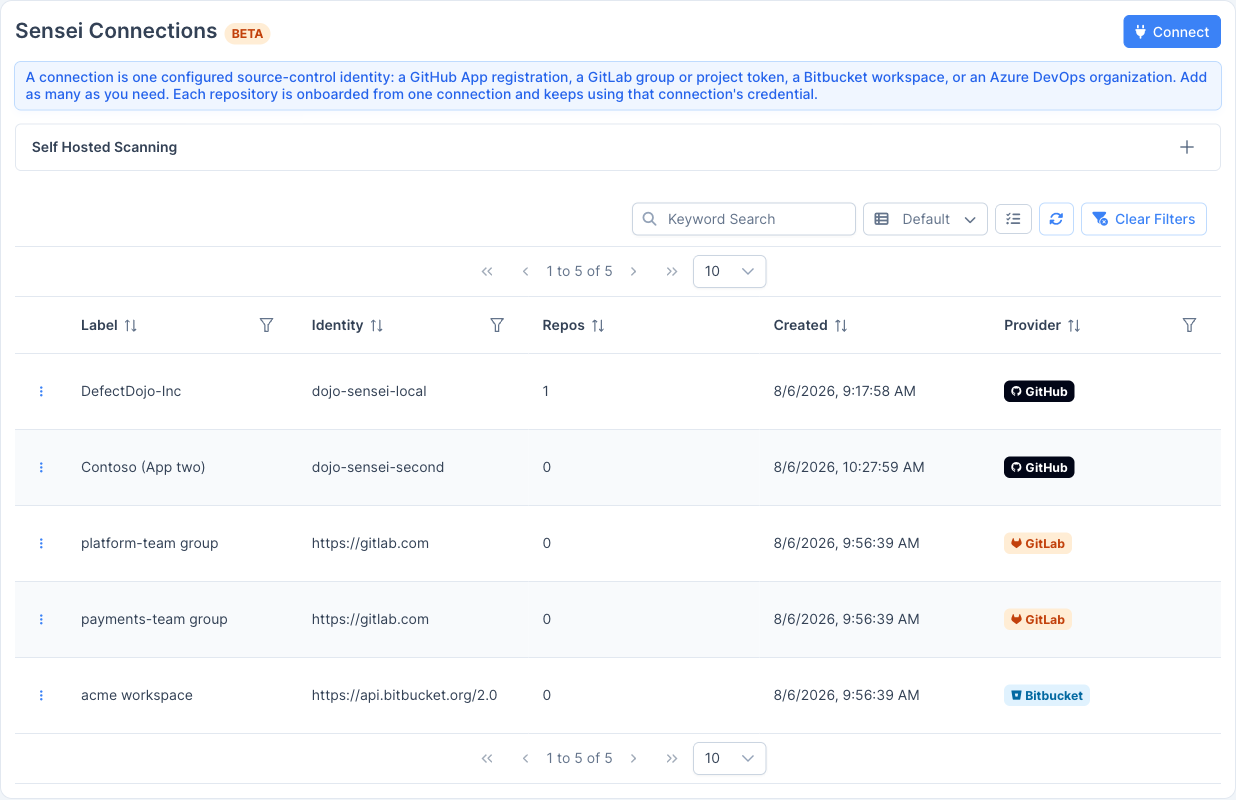Open bottom rows-per-page dropdown

(x=729, y=759)
